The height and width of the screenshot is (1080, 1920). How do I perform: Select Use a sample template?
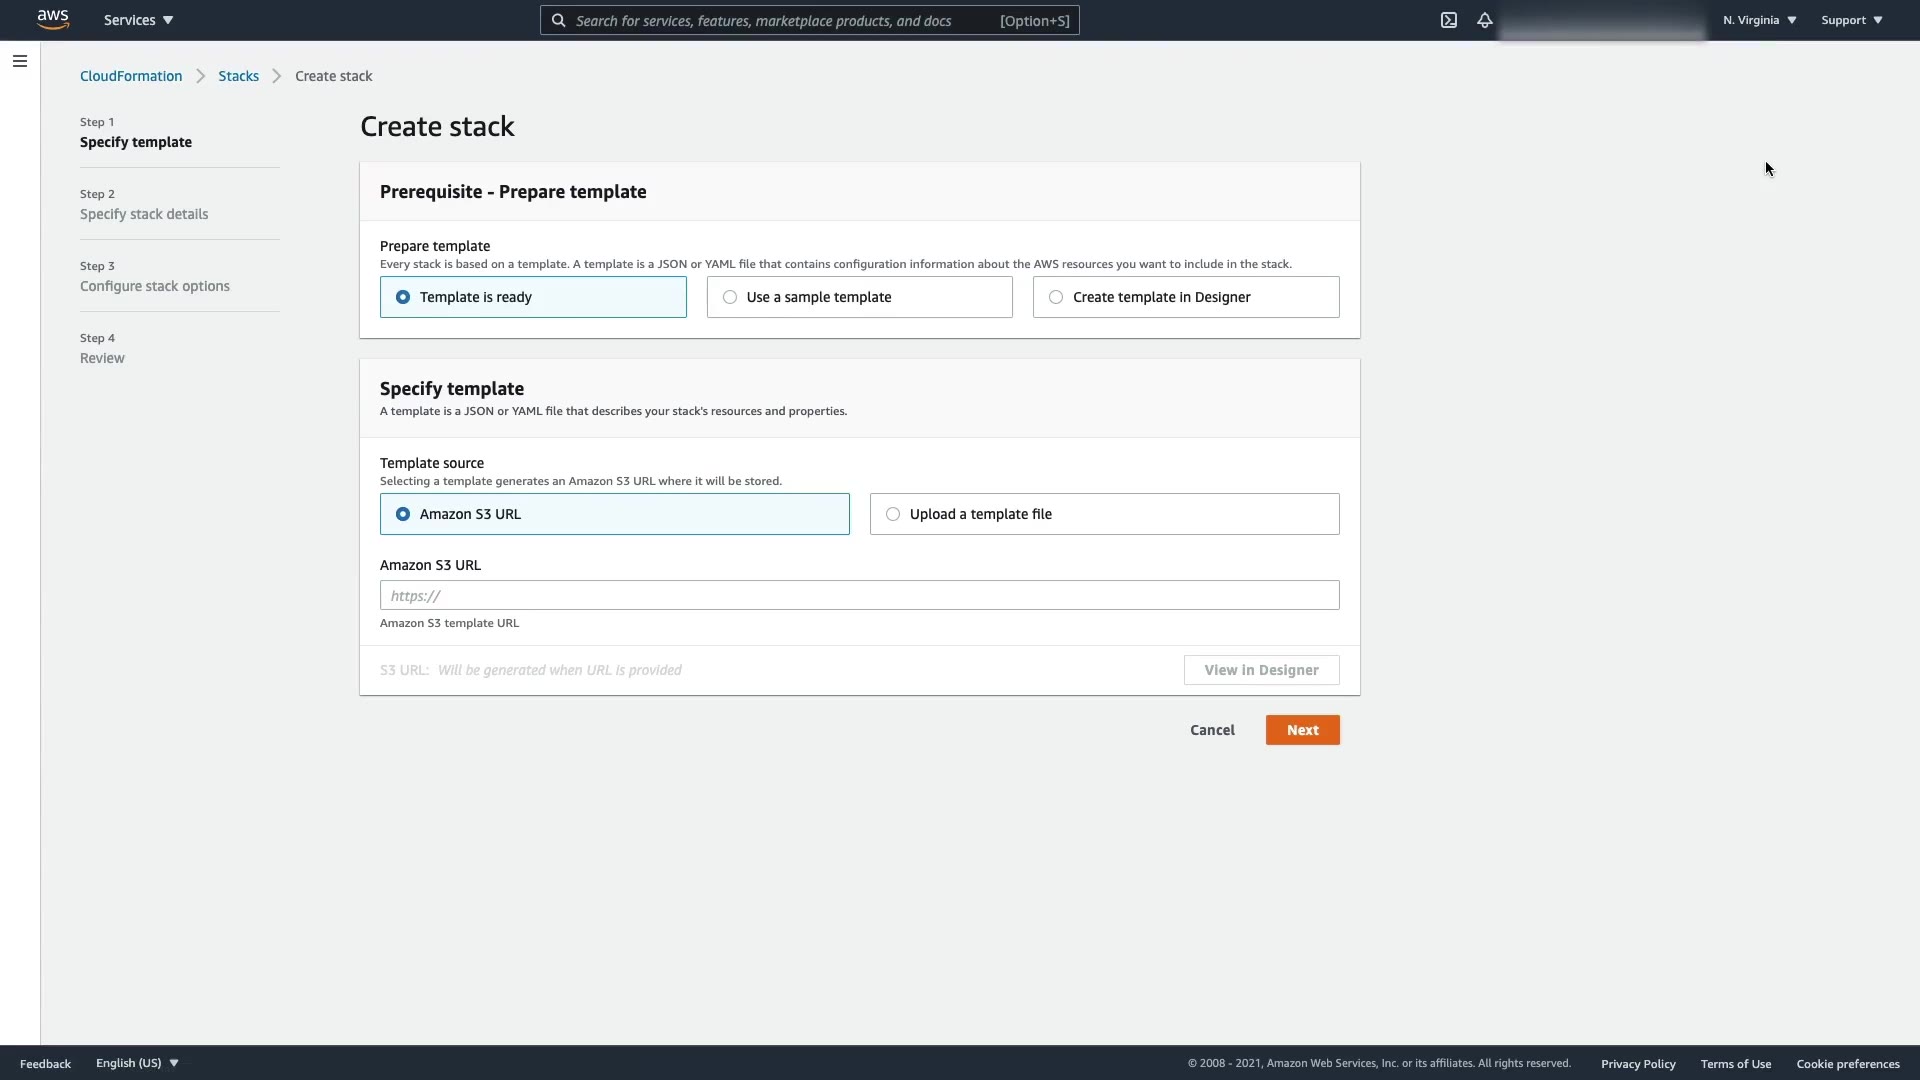click(730, 297)
